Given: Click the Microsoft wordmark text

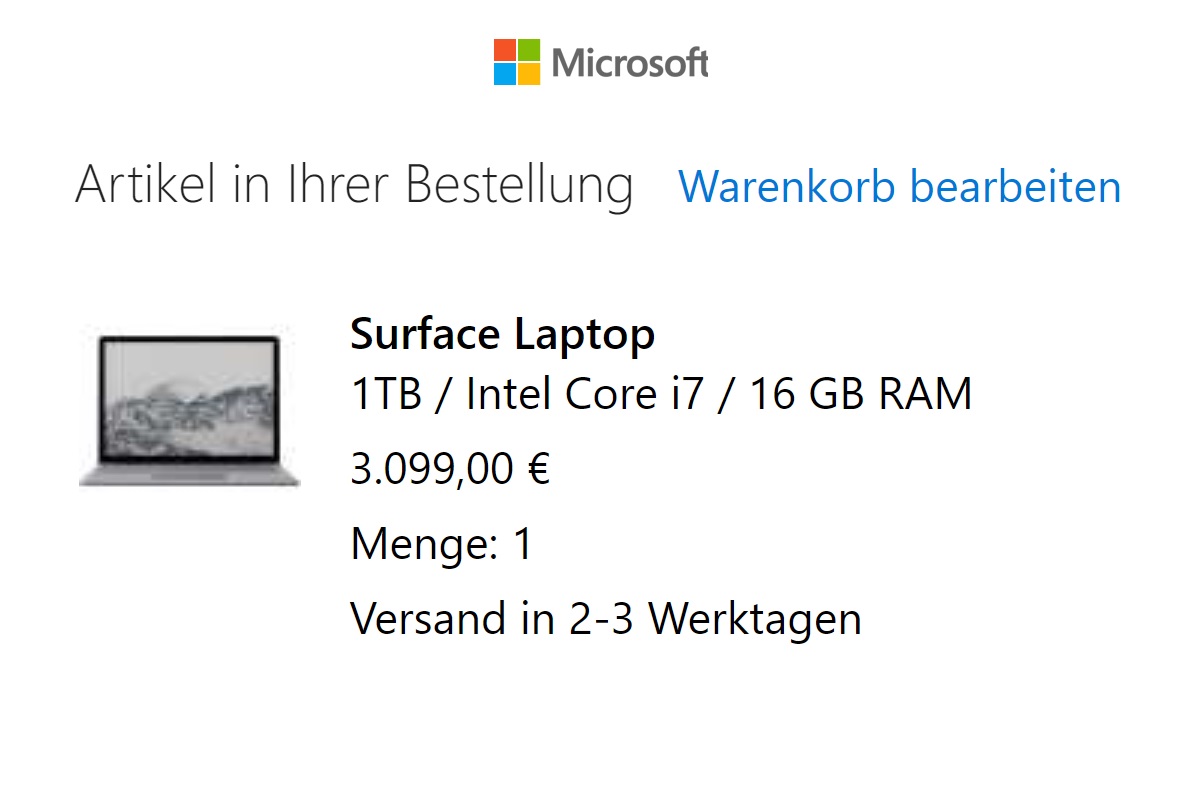Looking at the screenshot, I should 630,64.
